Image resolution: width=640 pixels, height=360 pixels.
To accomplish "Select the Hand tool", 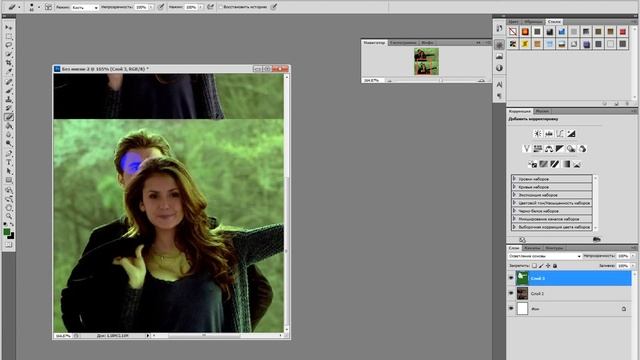I will coord(9,208).
